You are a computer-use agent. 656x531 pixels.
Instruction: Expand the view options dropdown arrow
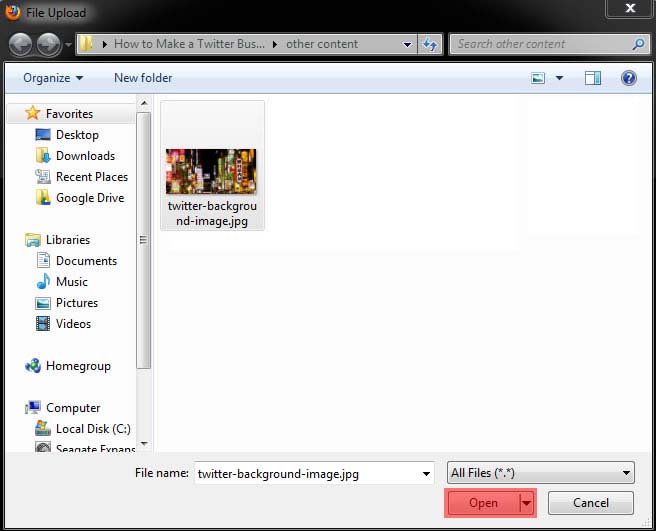[559, 78]
